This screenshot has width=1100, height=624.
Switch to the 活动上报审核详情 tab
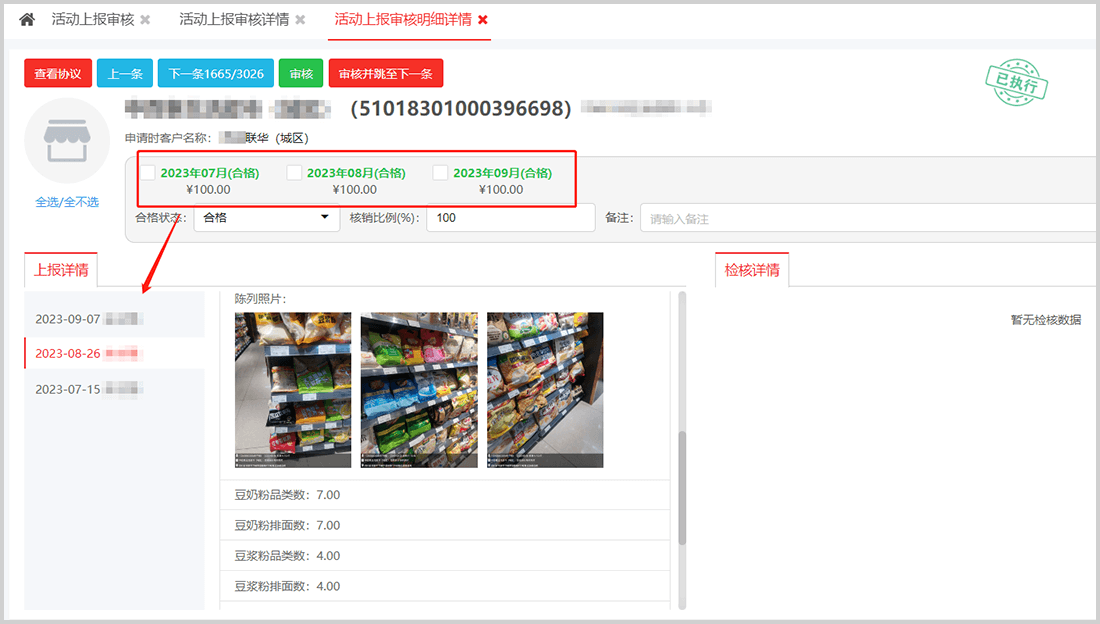point(233,20)
